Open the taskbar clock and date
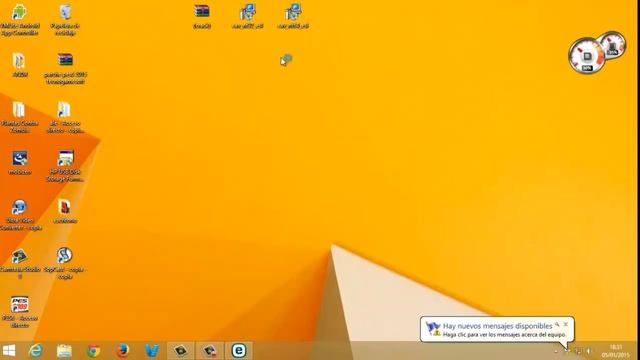640x360 pixels. click(616, 351)
